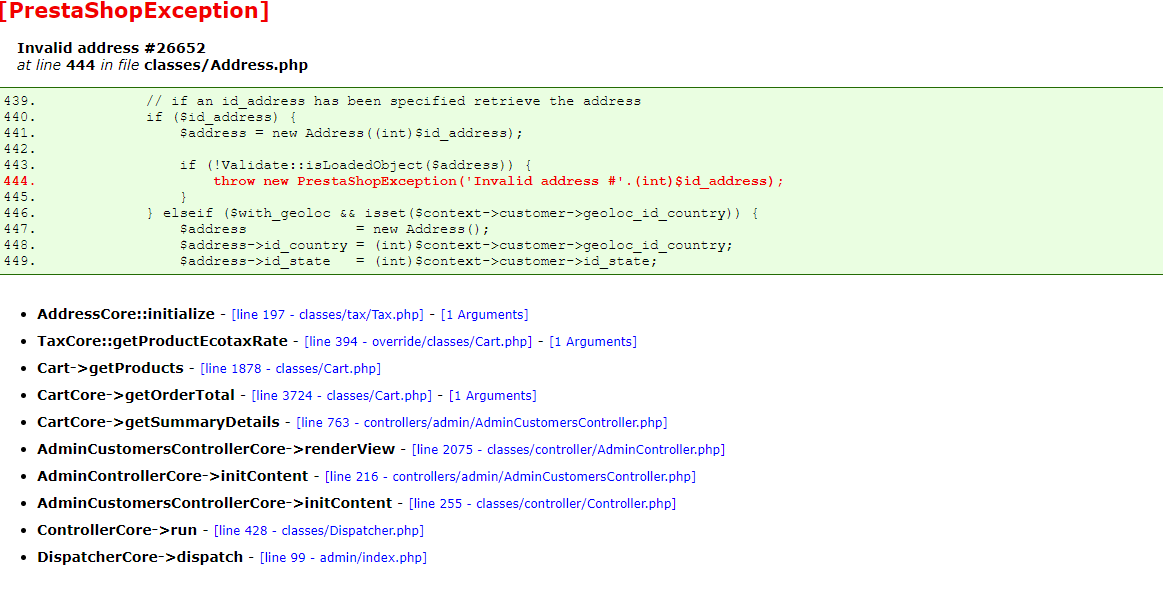Open the line 255 classes/controller/Controller.php link
Viewport: 1163px width, 590px height.
[542, 504]
